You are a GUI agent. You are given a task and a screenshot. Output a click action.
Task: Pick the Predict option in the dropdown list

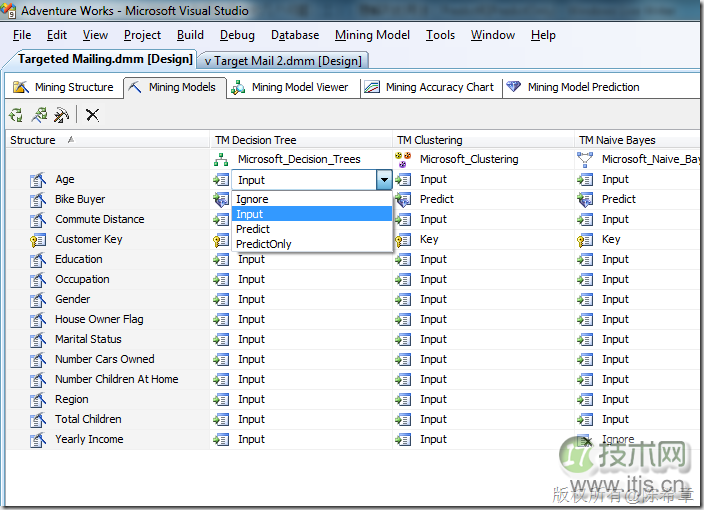(x=253, y=229)
